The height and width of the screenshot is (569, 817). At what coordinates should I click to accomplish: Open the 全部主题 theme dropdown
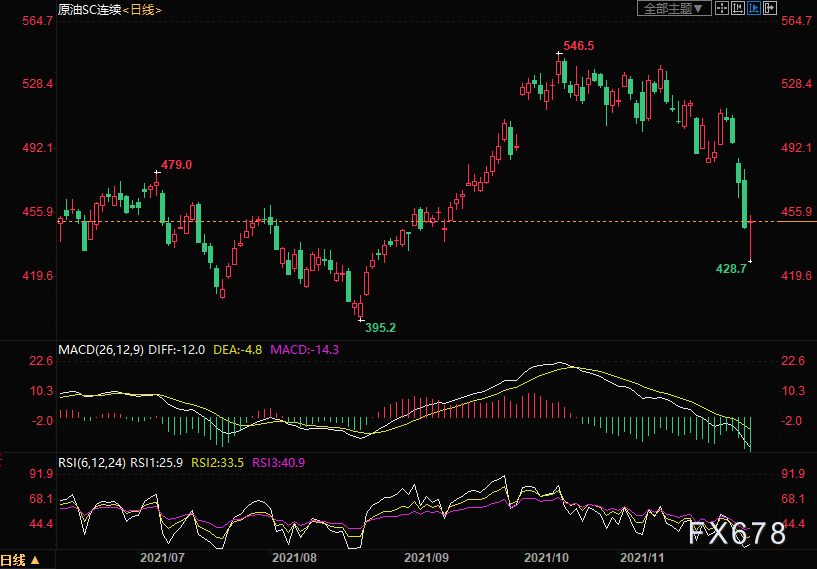click(x=675, y=8)
